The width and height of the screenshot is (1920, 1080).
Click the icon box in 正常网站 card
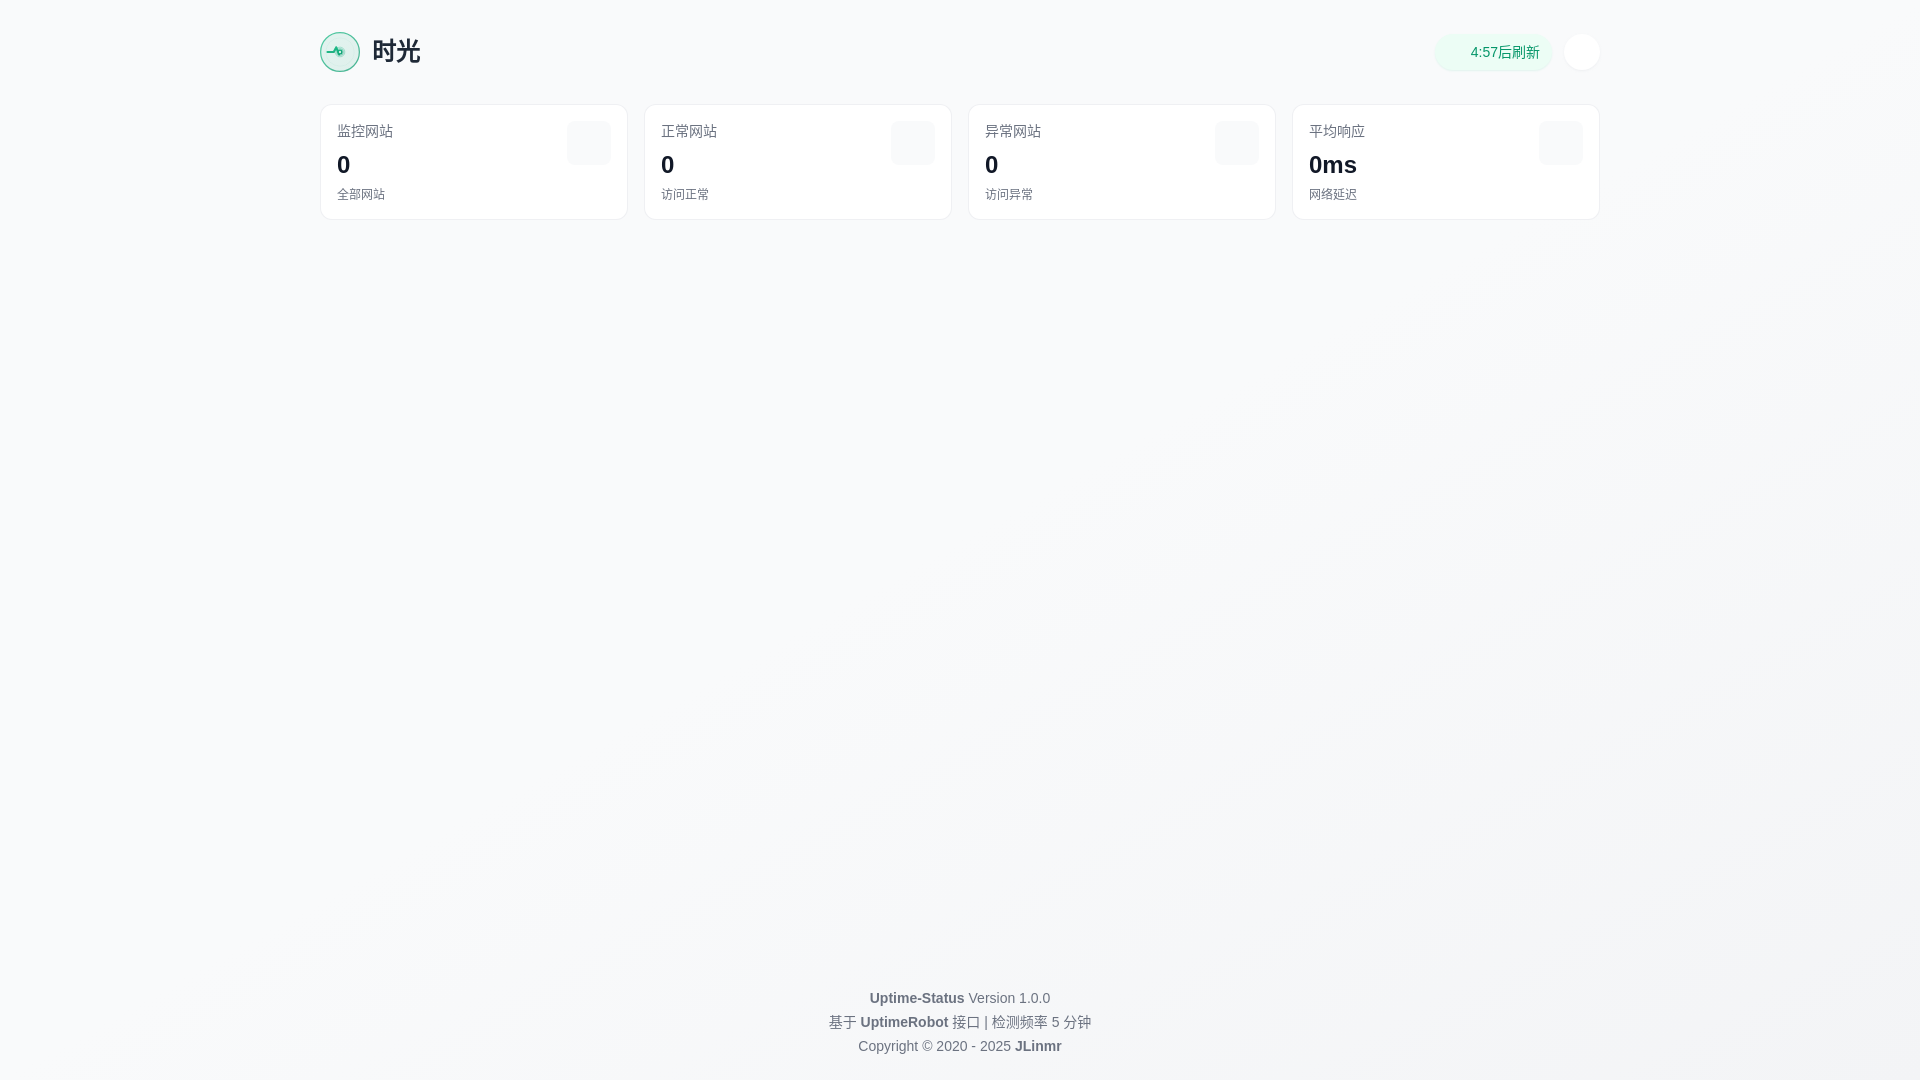[x=913, y=143]
